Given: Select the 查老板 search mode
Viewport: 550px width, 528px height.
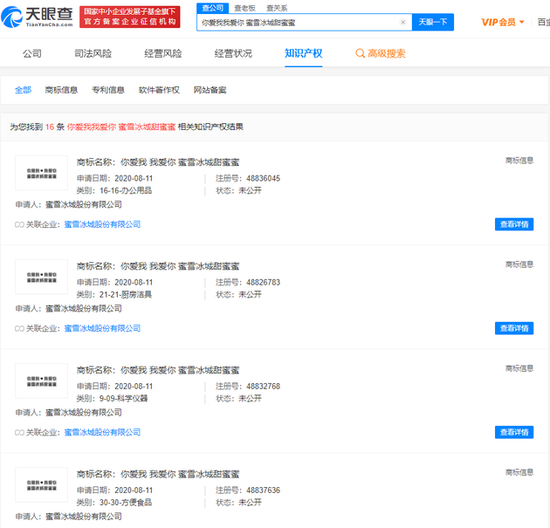Looking at the screenshot, I should [x=244, y=8].
